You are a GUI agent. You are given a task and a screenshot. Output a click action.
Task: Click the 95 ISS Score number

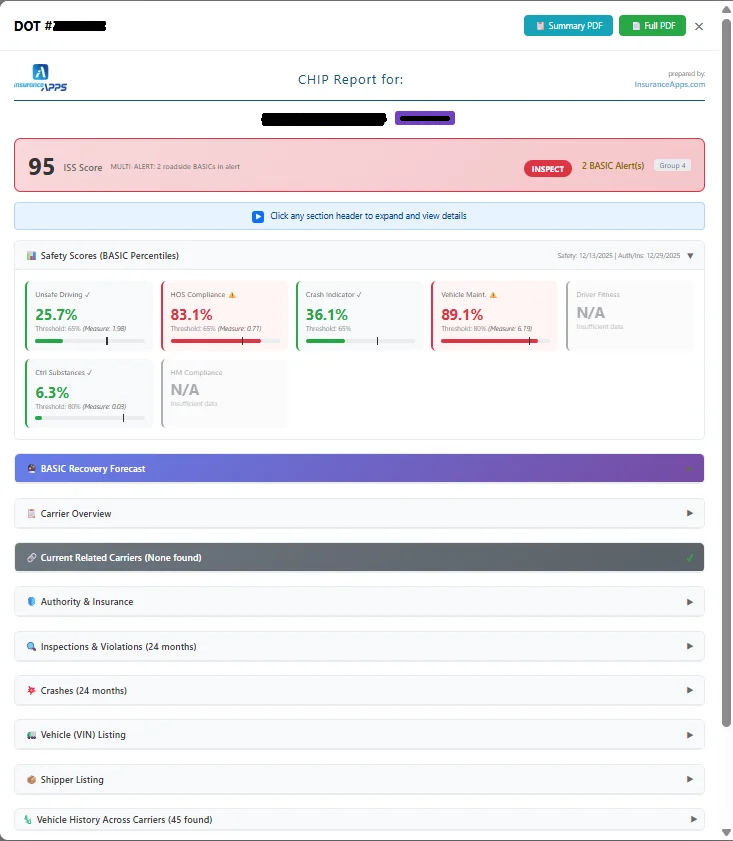point(41,166)
